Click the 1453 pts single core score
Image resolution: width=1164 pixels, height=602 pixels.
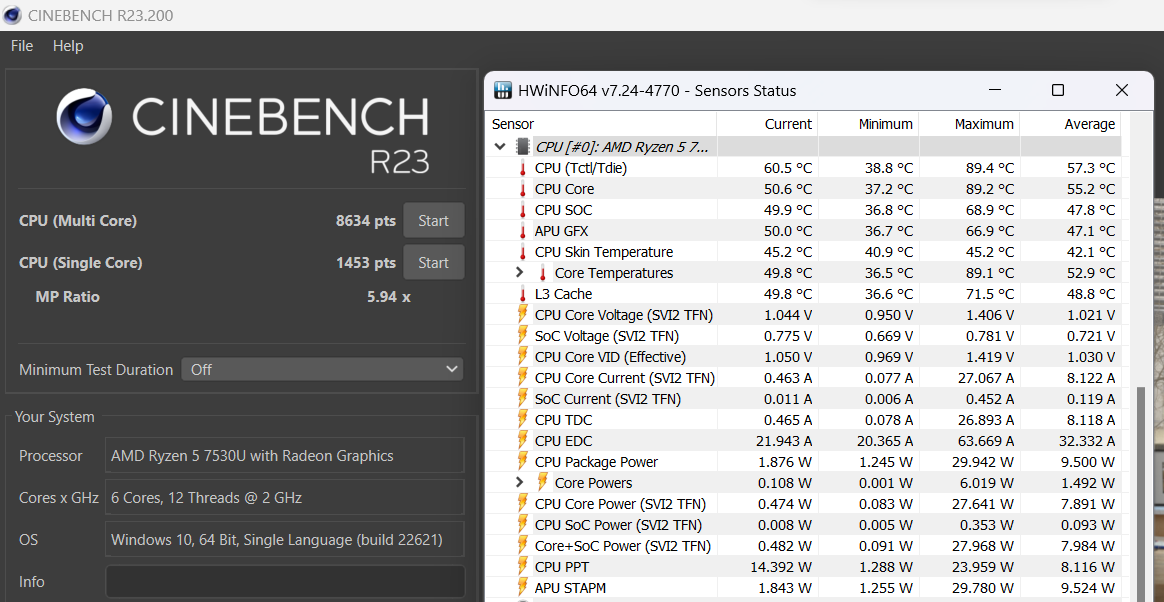365,263
